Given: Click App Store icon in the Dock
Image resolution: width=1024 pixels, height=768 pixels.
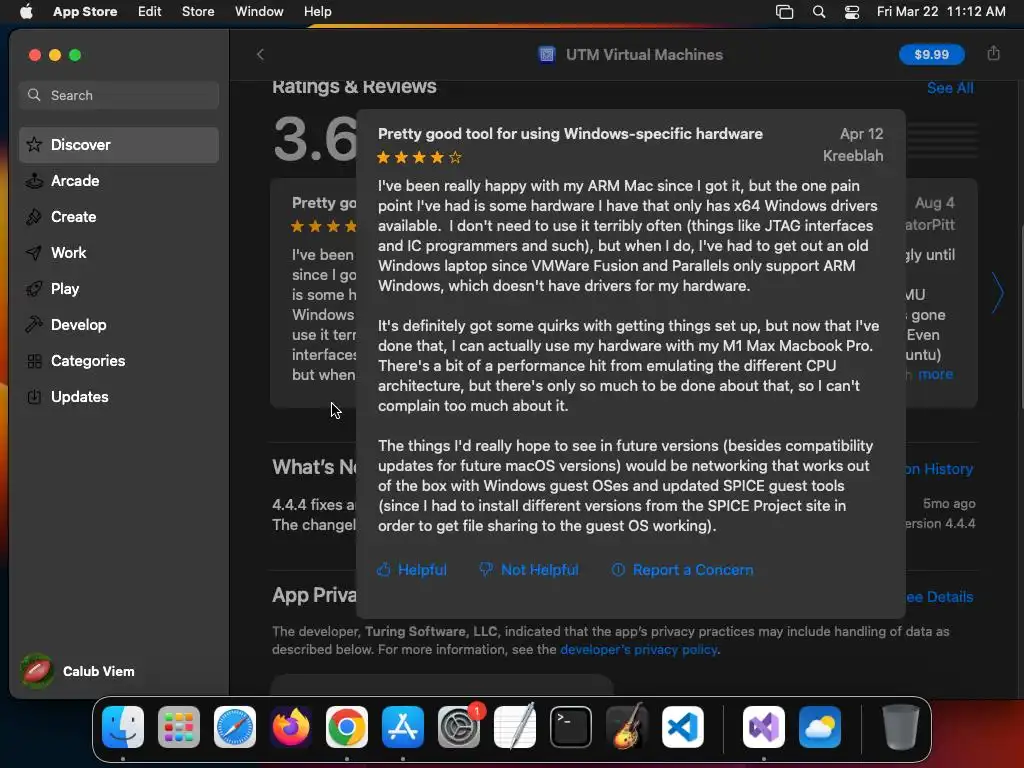Looking at the screenshot, I should click(403, 727).
